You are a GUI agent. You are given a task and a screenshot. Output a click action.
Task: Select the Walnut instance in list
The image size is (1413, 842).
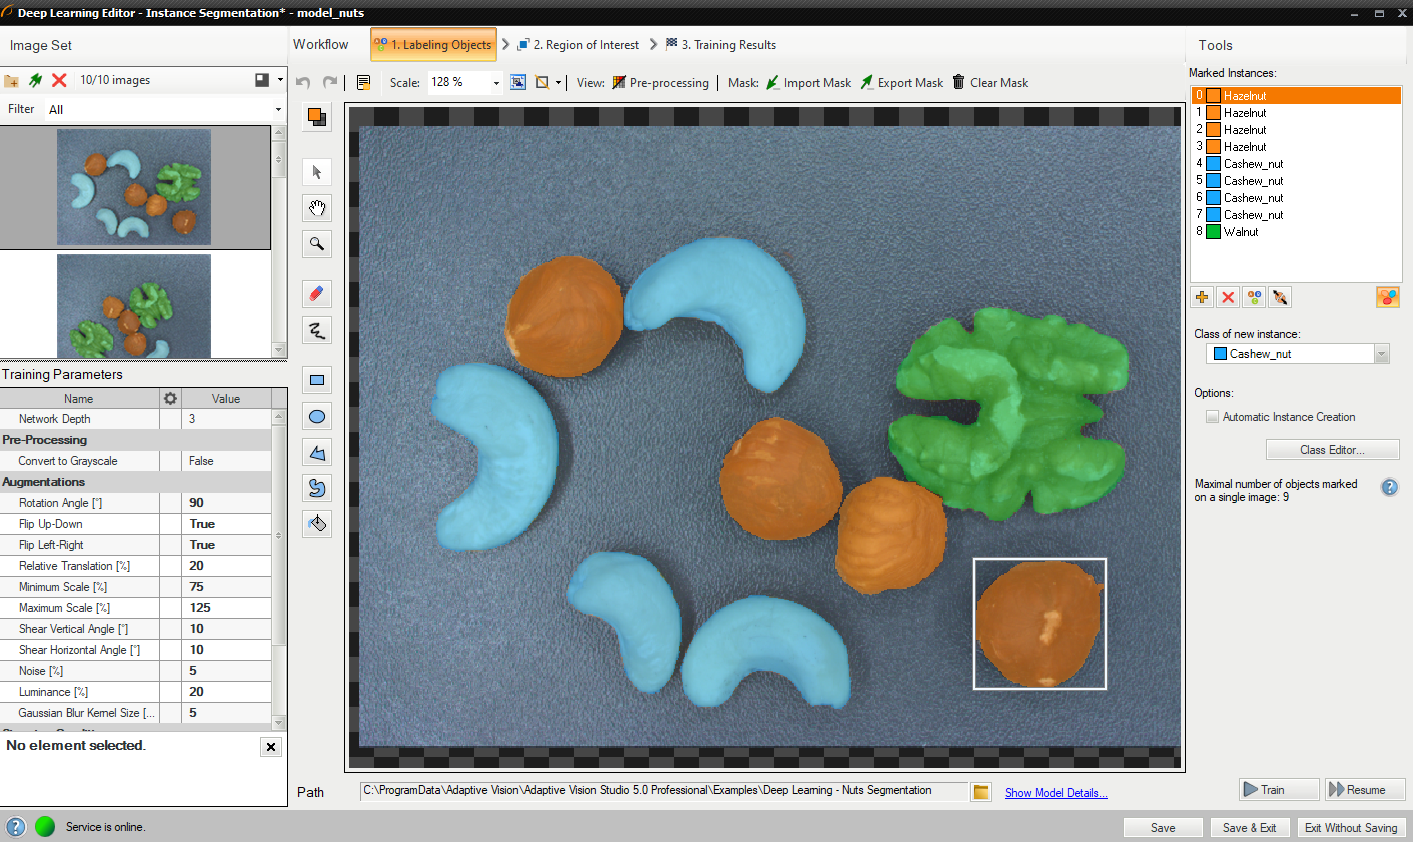coord(1241,232)
